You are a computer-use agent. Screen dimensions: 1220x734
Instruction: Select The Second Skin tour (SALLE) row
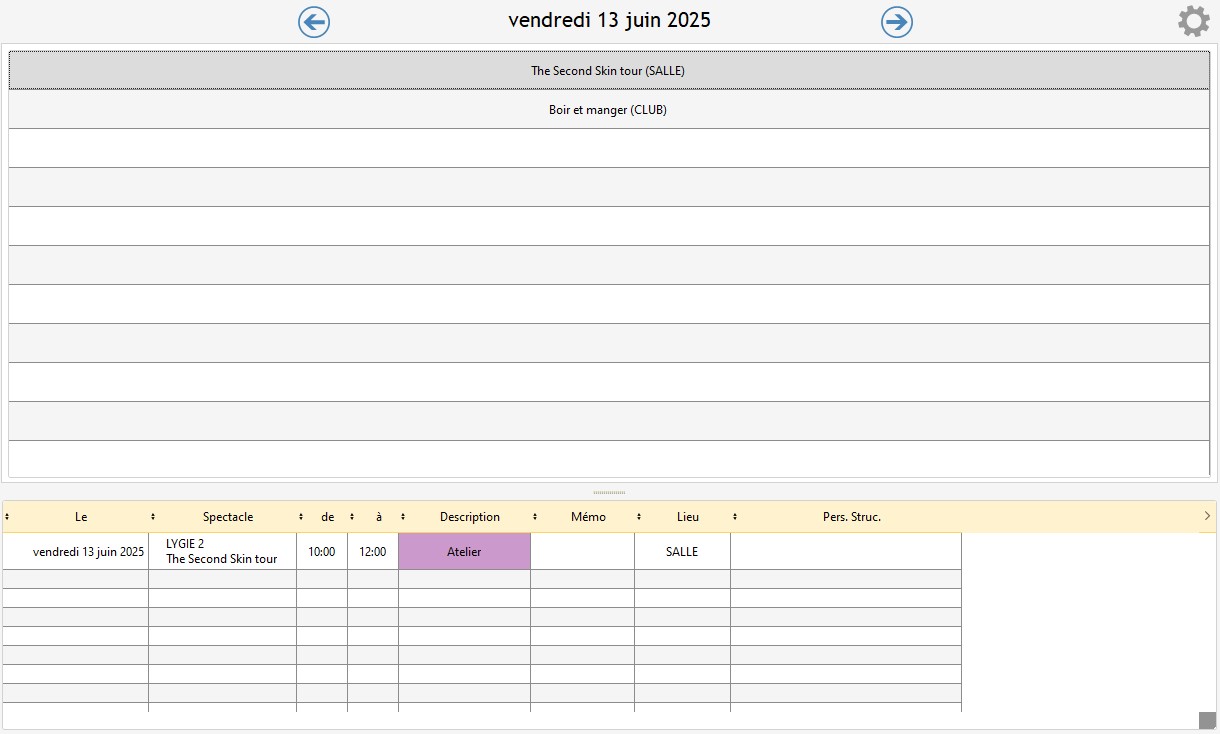(x=608, y=71)
